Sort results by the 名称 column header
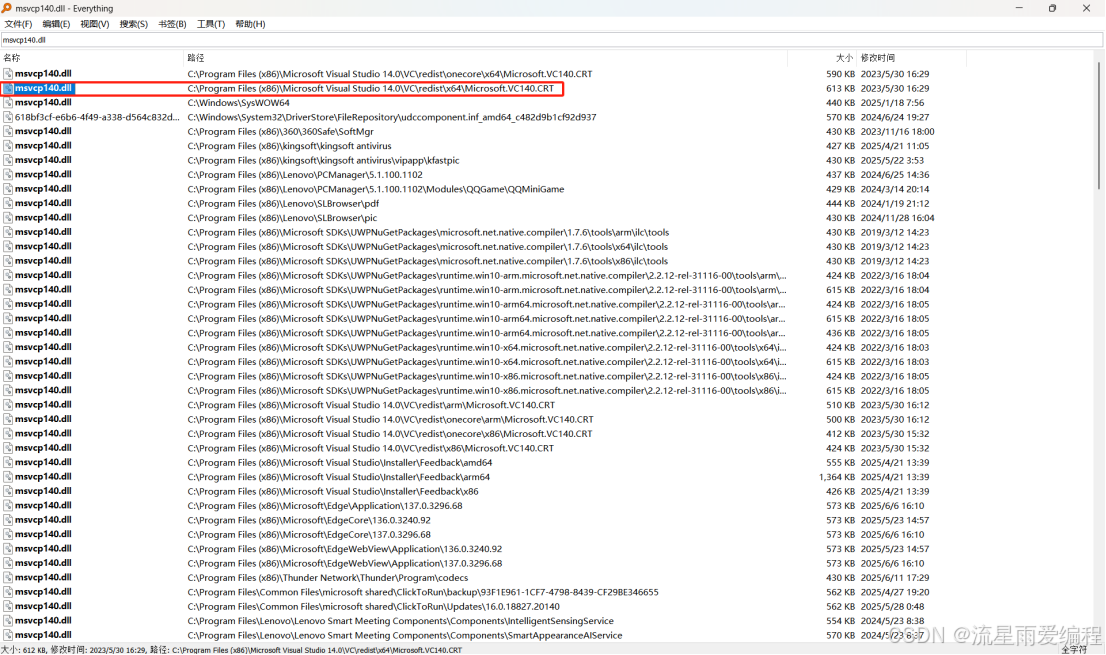 coord(92,58)
